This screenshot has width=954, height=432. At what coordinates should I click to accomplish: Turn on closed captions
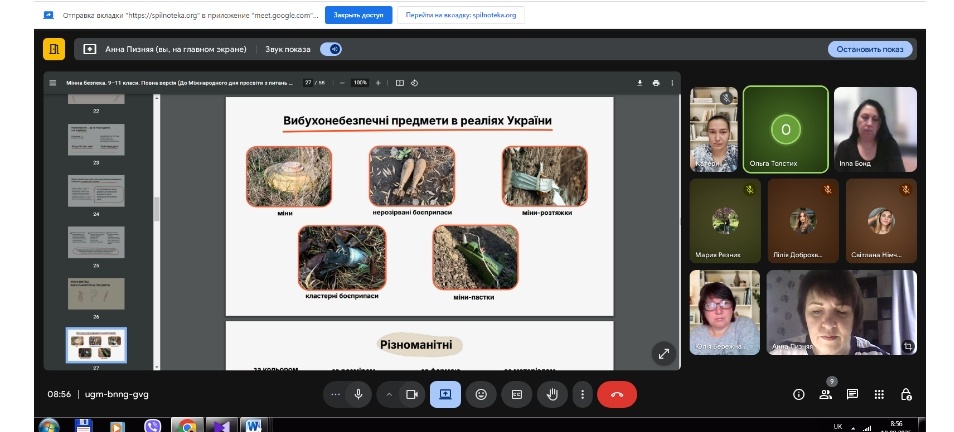(516, 394)
